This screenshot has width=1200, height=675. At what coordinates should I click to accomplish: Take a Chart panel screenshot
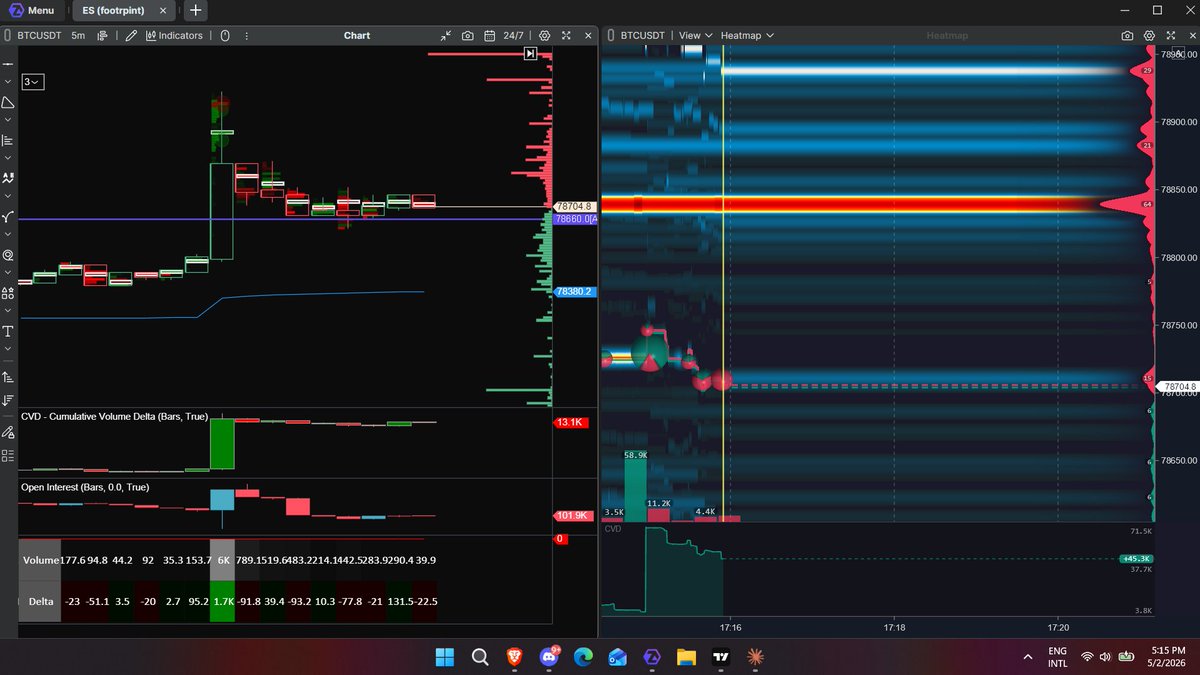pyautogui.click(x=468, y=35)
